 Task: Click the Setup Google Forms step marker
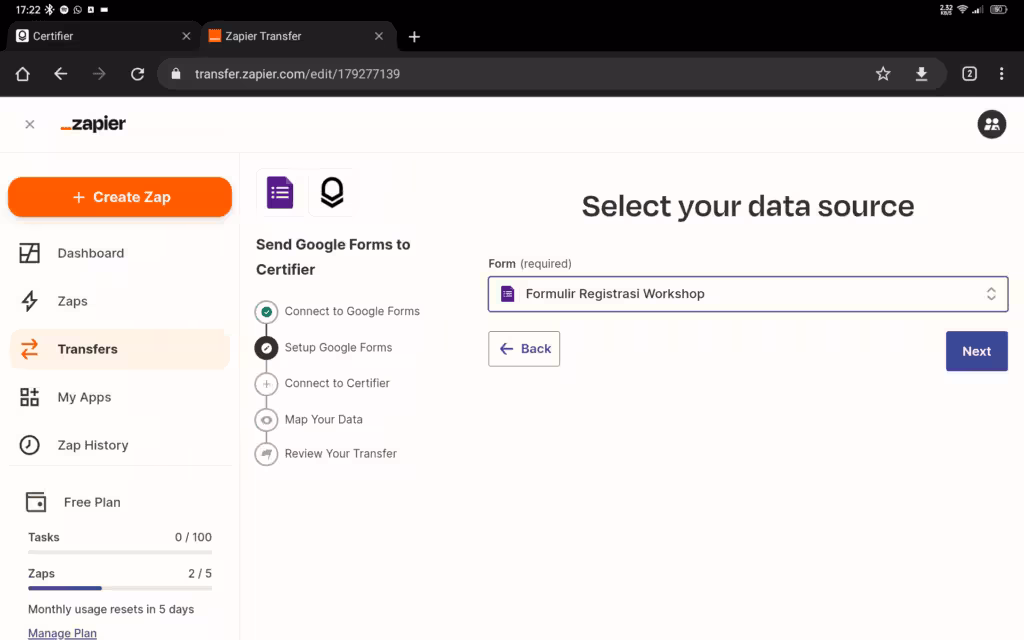click(x=266, y=348)
